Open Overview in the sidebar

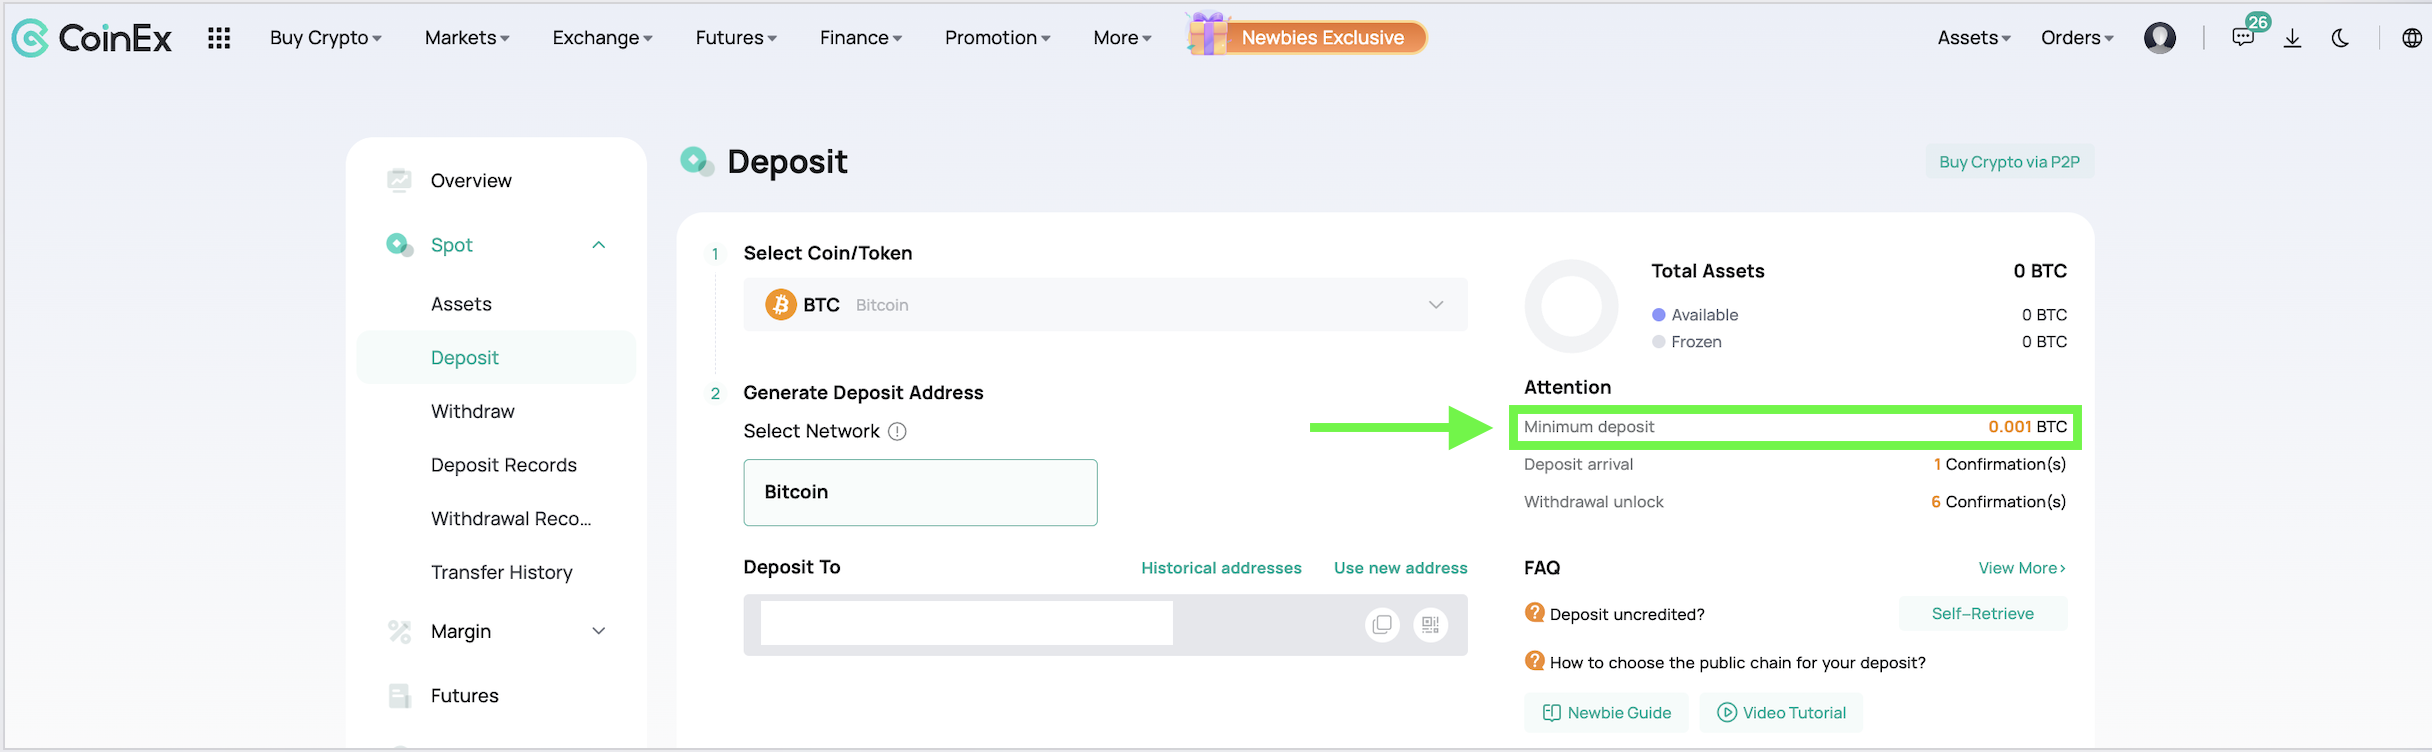click(471, 181)
